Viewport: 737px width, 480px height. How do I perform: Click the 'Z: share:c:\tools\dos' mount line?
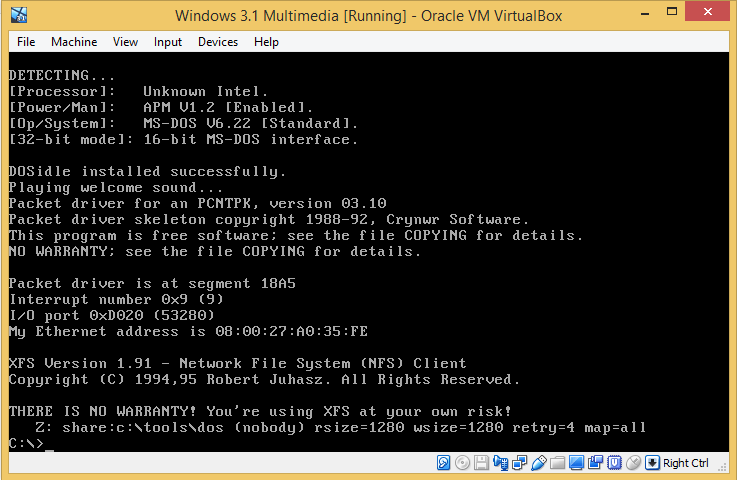[340, 427]
